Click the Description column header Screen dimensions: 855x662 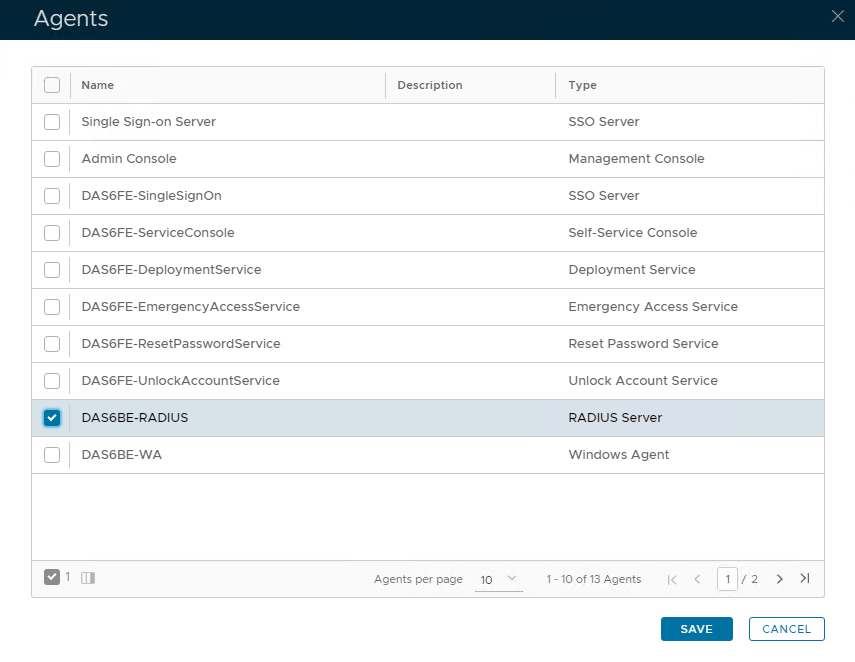430,85
